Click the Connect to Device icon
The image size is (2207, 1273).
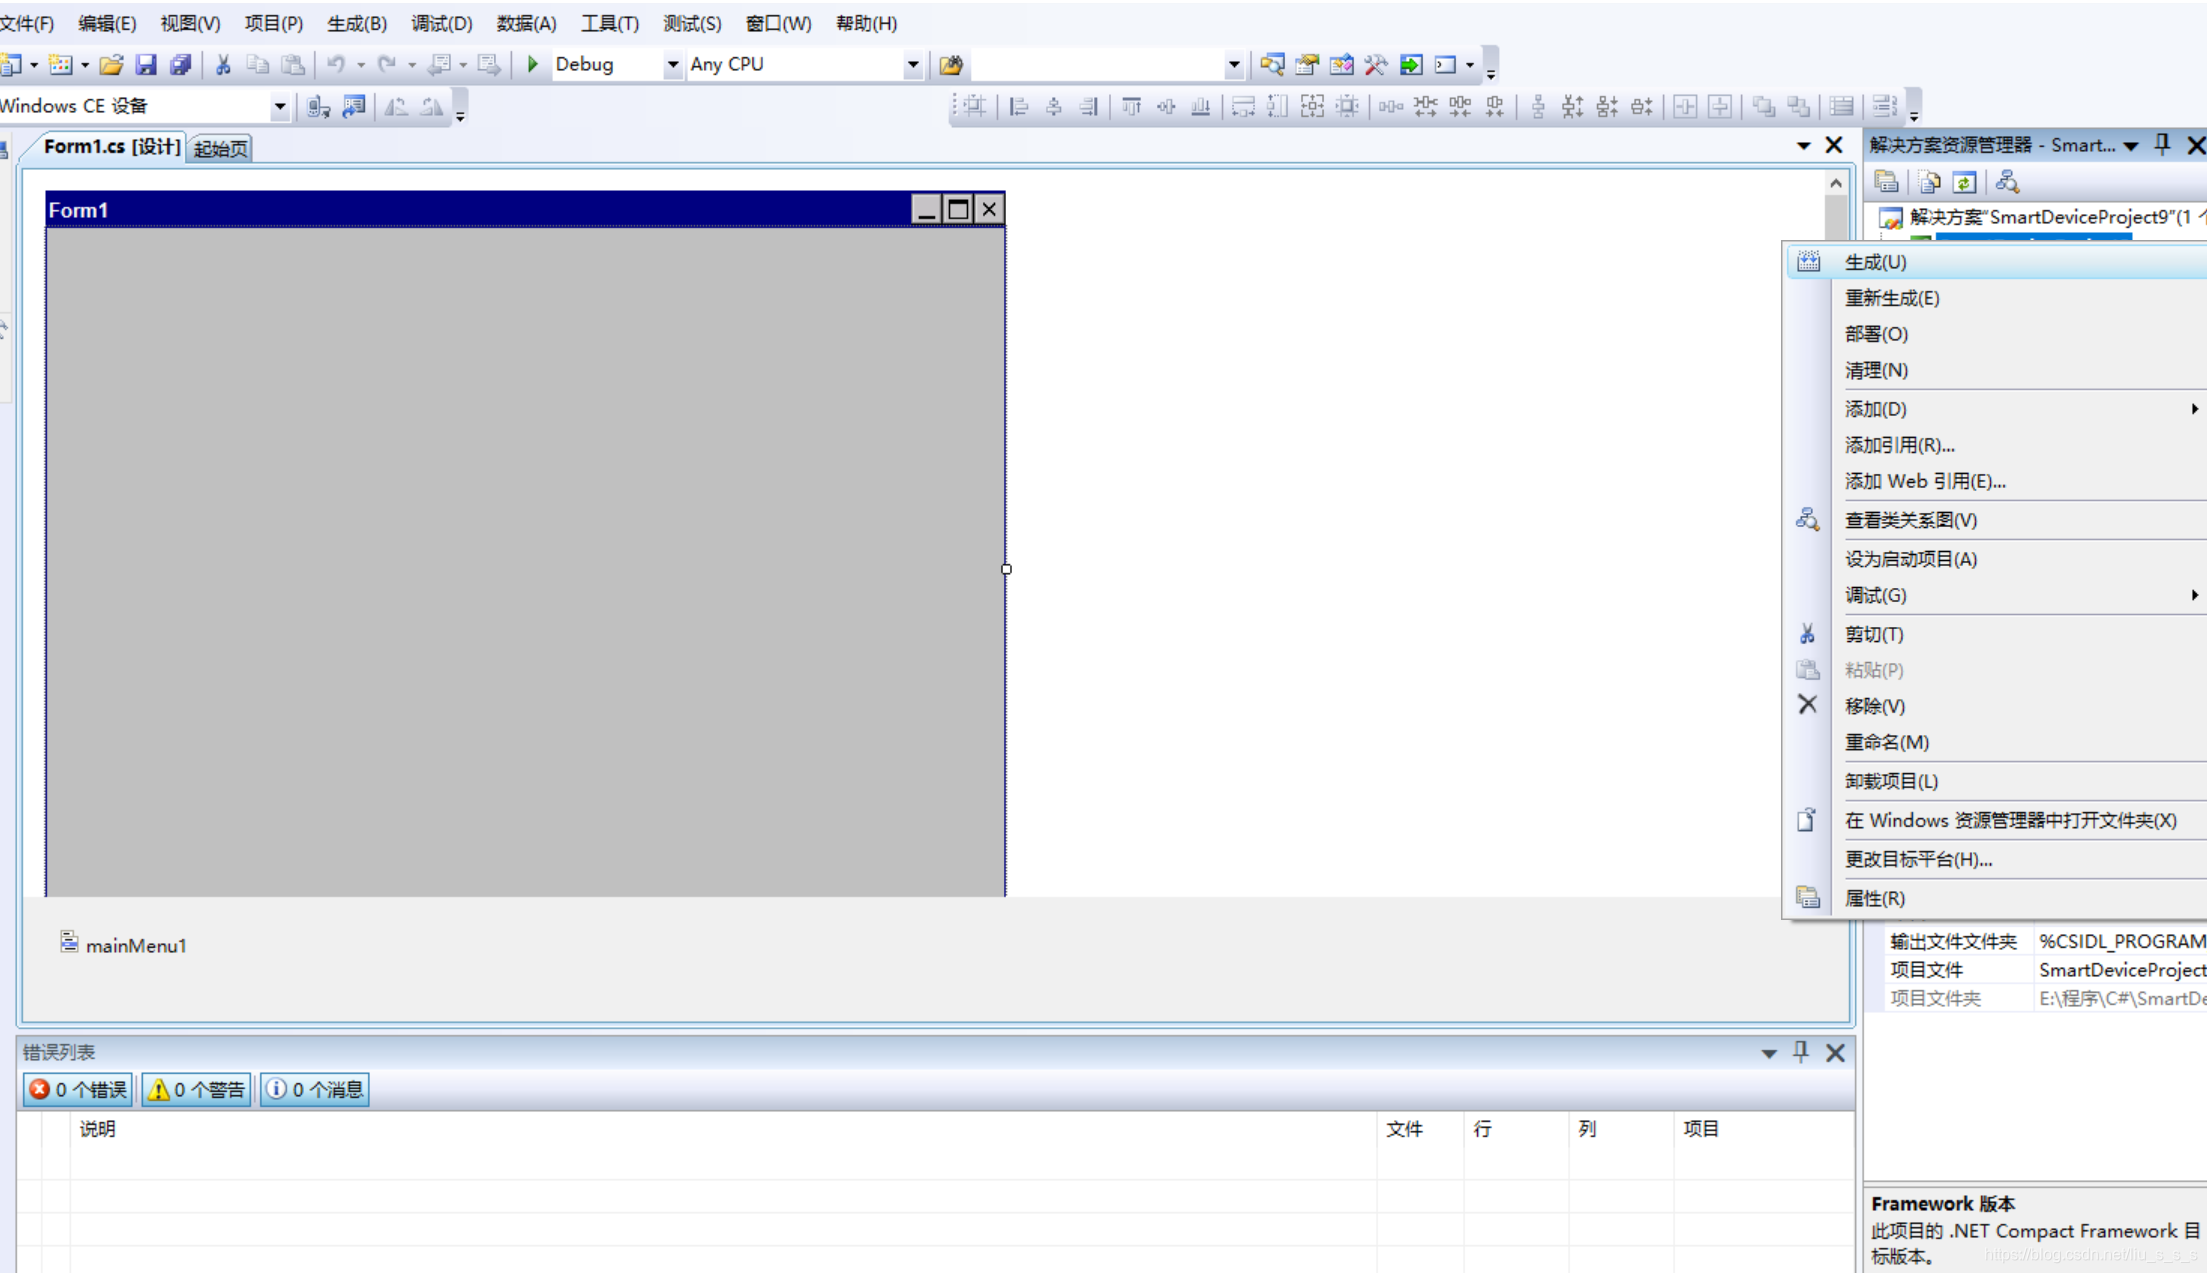click(x=319, y=107)
